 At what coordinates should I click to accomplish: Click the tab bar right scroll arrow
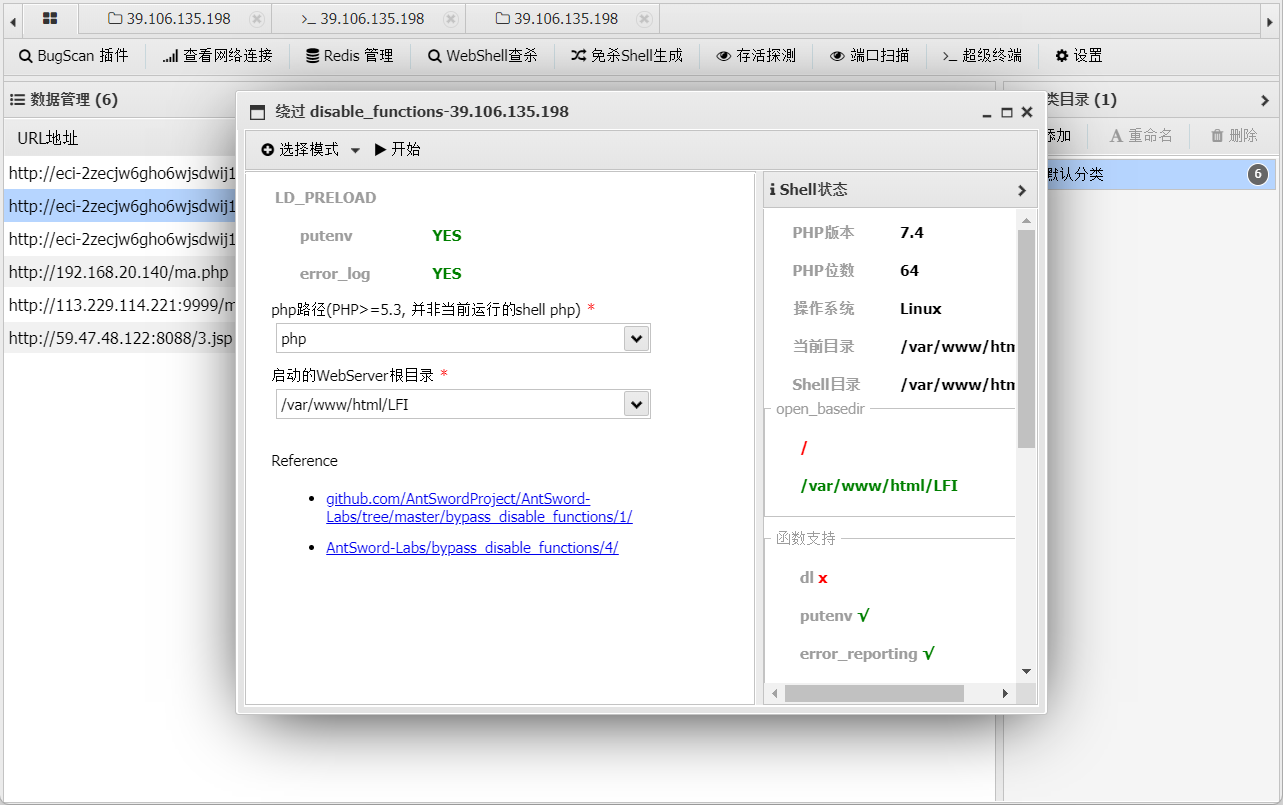[x=1269, y=19]
